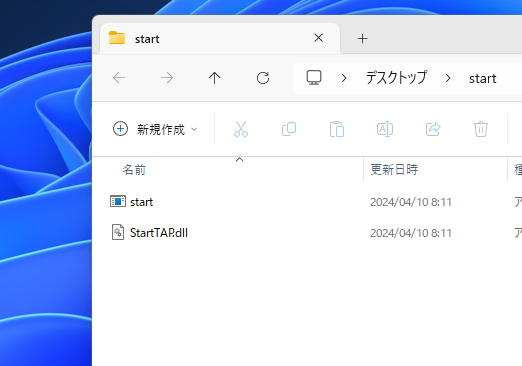
Task: Click the StartTAP.dll file icon
Action: 118,232
